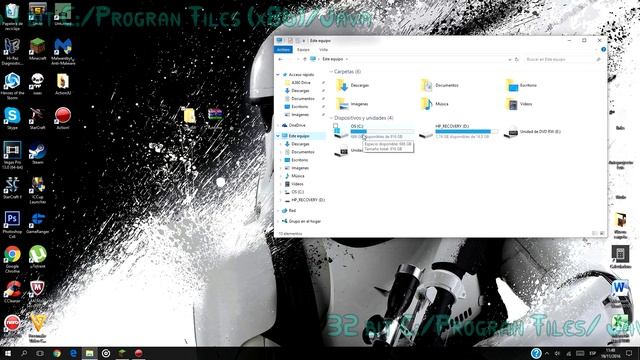The image size is (640, 360).
Task: Open the Música folder in Carpetas
Action: click(x=435, y=104)
